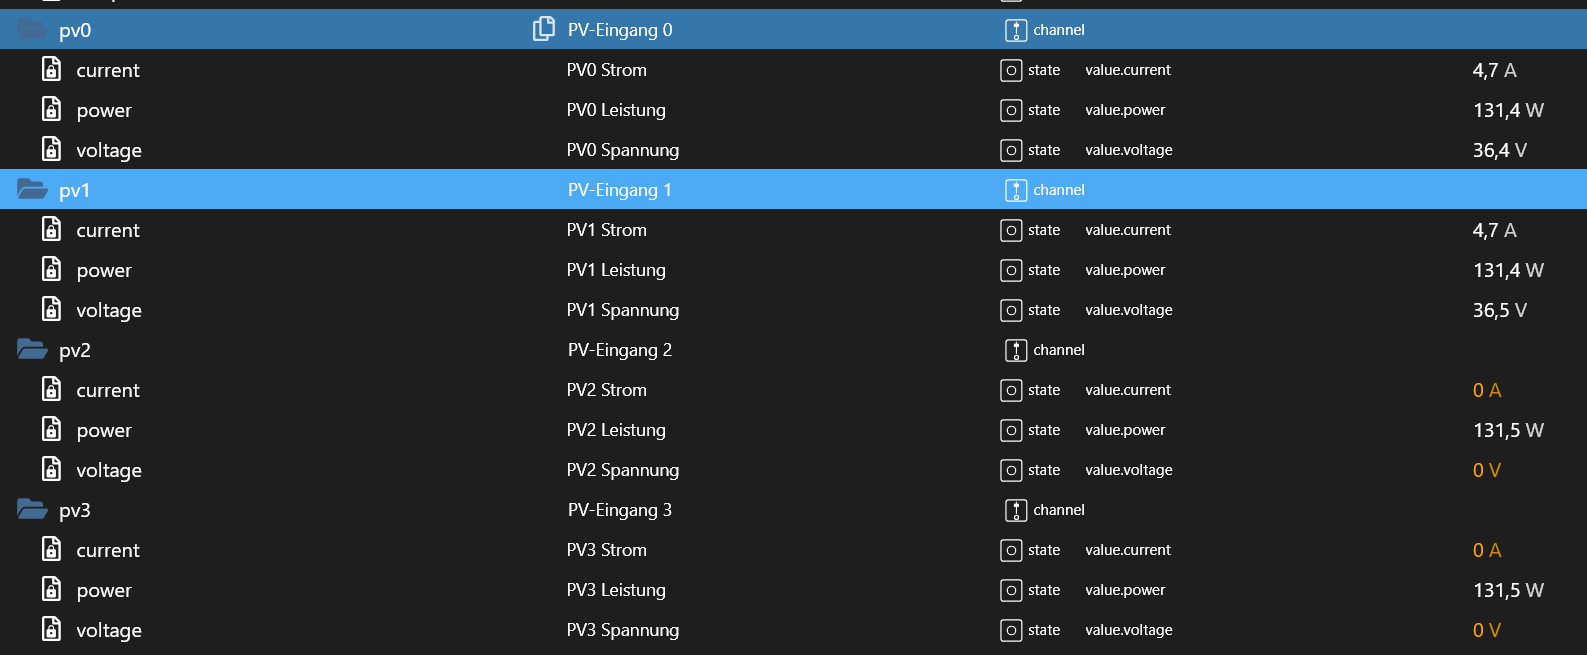Image resolution: width=1587 pixels, height=655 pixels.
Task: Click the PV1 Strom name
Action: point(607,230)
